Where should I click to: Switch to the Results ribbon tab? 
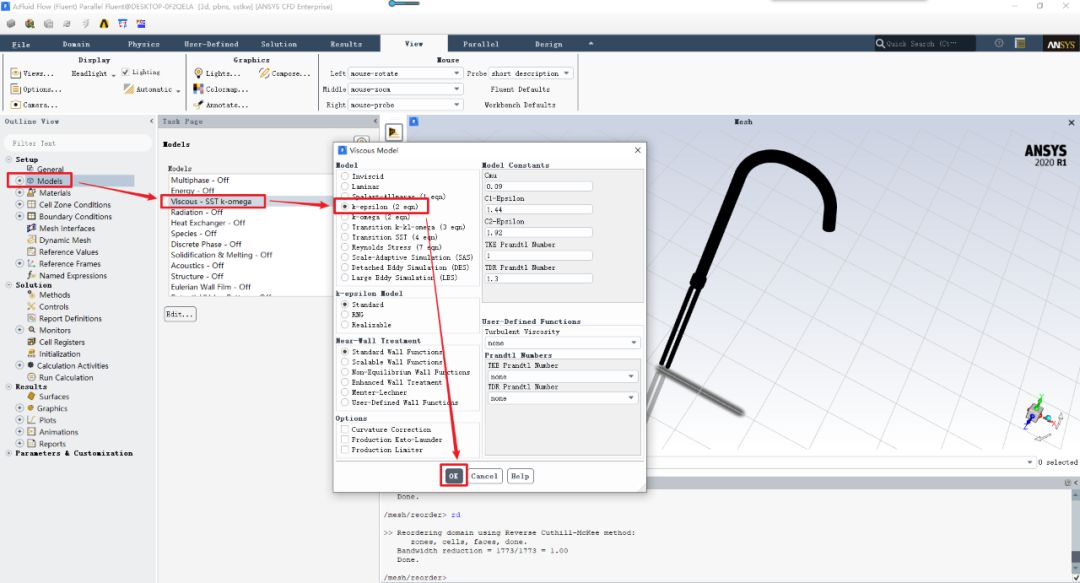(x=346, y=44)
